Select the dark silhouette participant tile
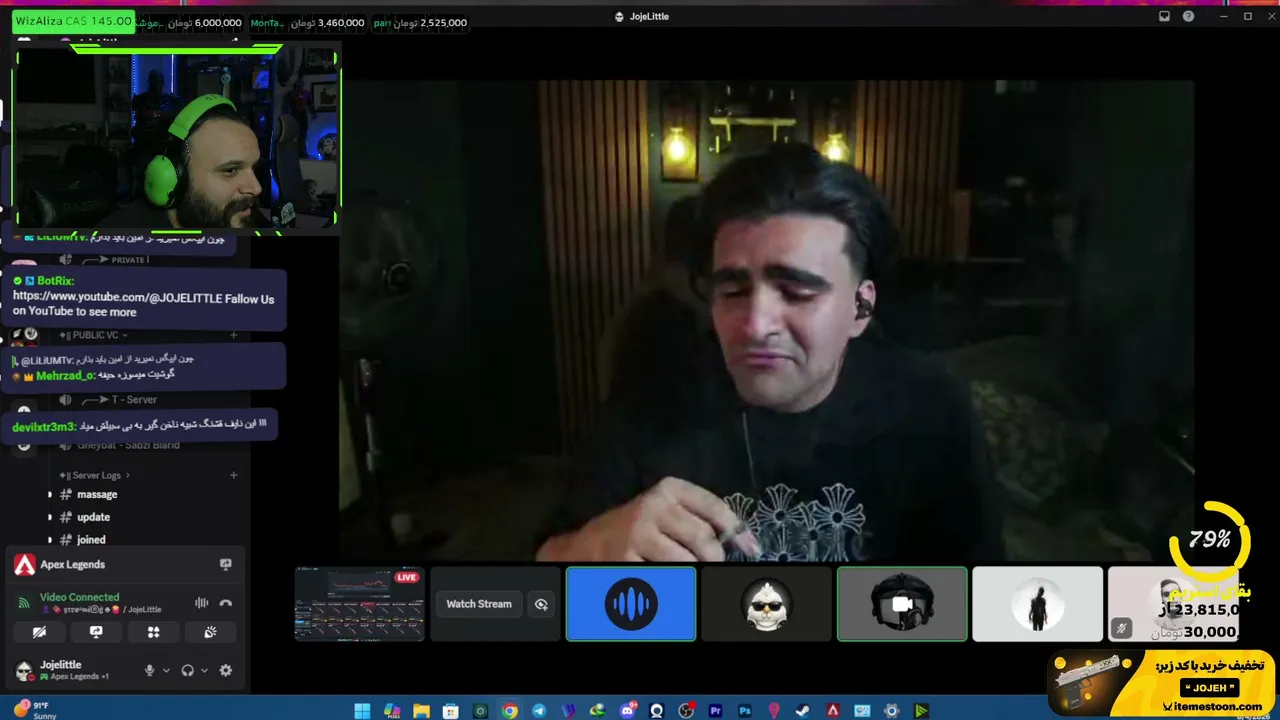This screenshot has width=1280, height=720. (1038, 604)
